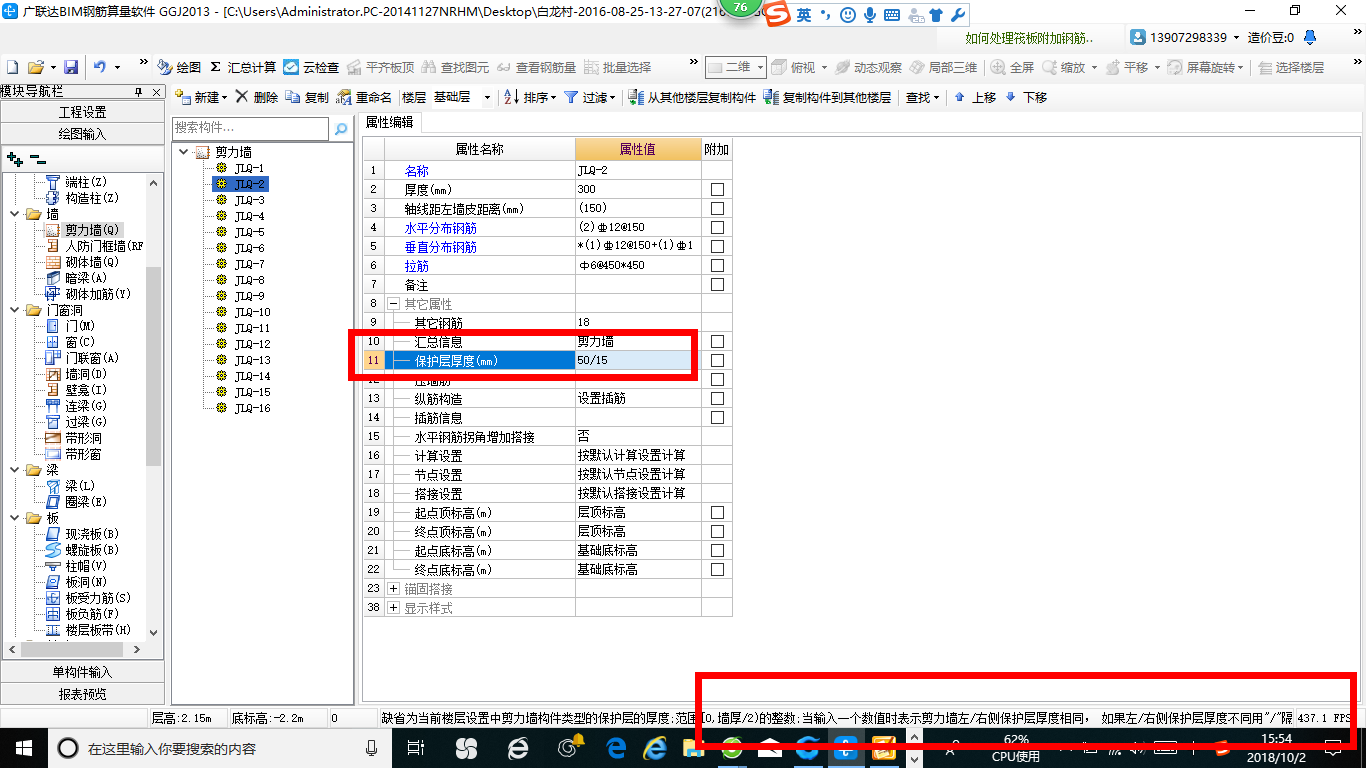Collapse the 梁 folder in navigation tree
1366x768 pixels.
tap(13, 470)
